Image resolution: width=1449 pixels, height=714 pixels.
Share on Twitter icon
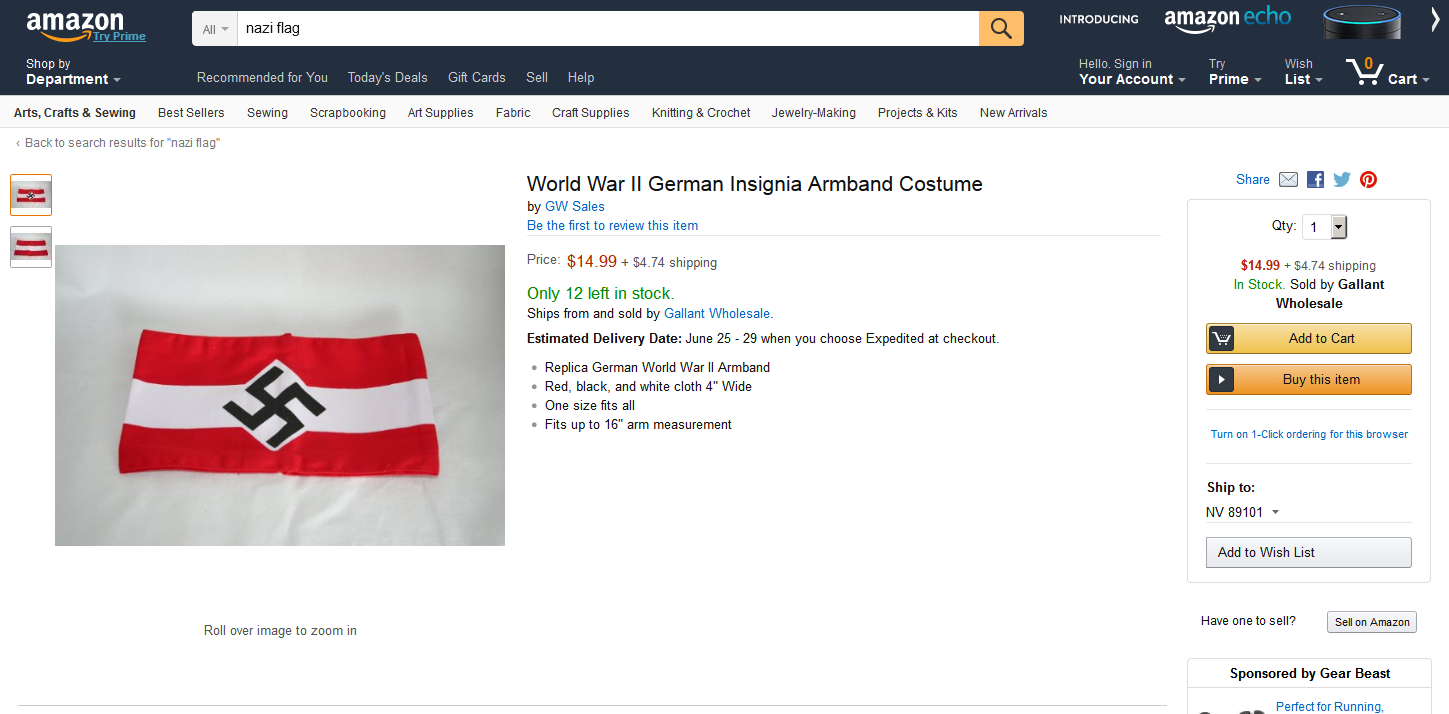(1342, 180)
